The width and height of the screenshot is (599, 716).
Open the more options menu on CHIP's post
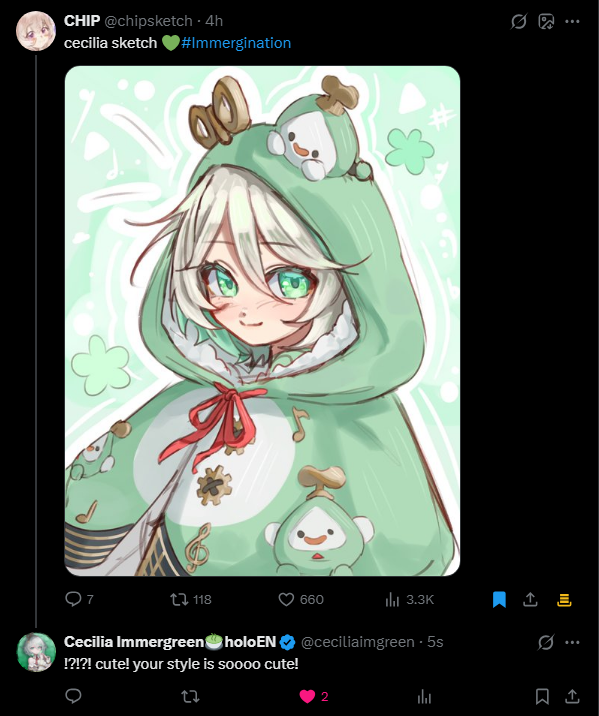(572, 21)
